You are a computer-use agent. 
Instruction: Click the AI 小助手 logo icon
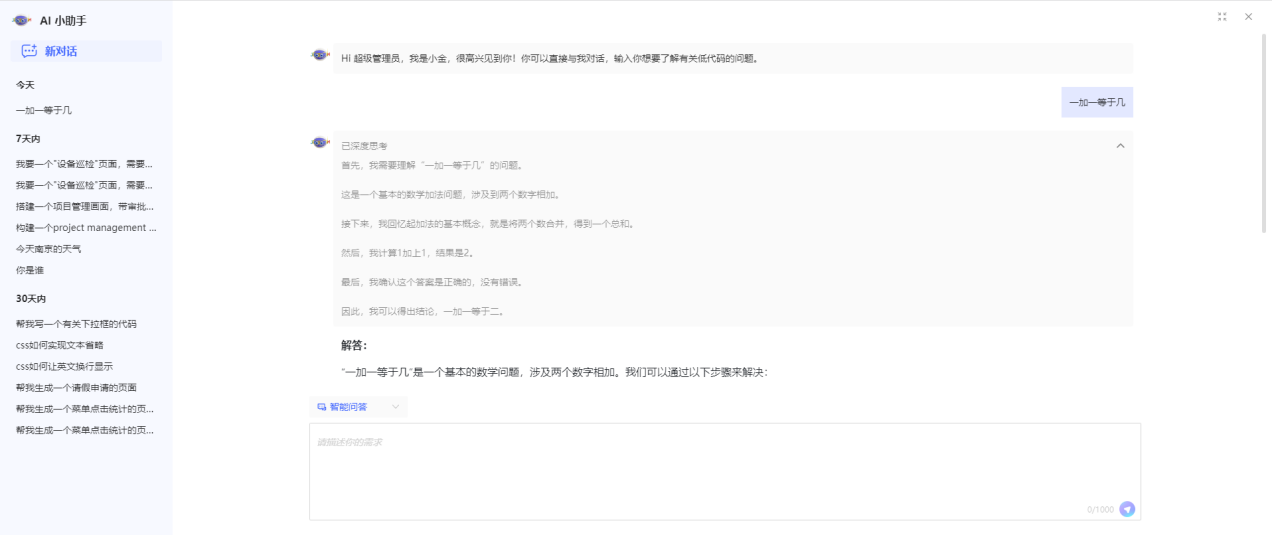point(21,20)
